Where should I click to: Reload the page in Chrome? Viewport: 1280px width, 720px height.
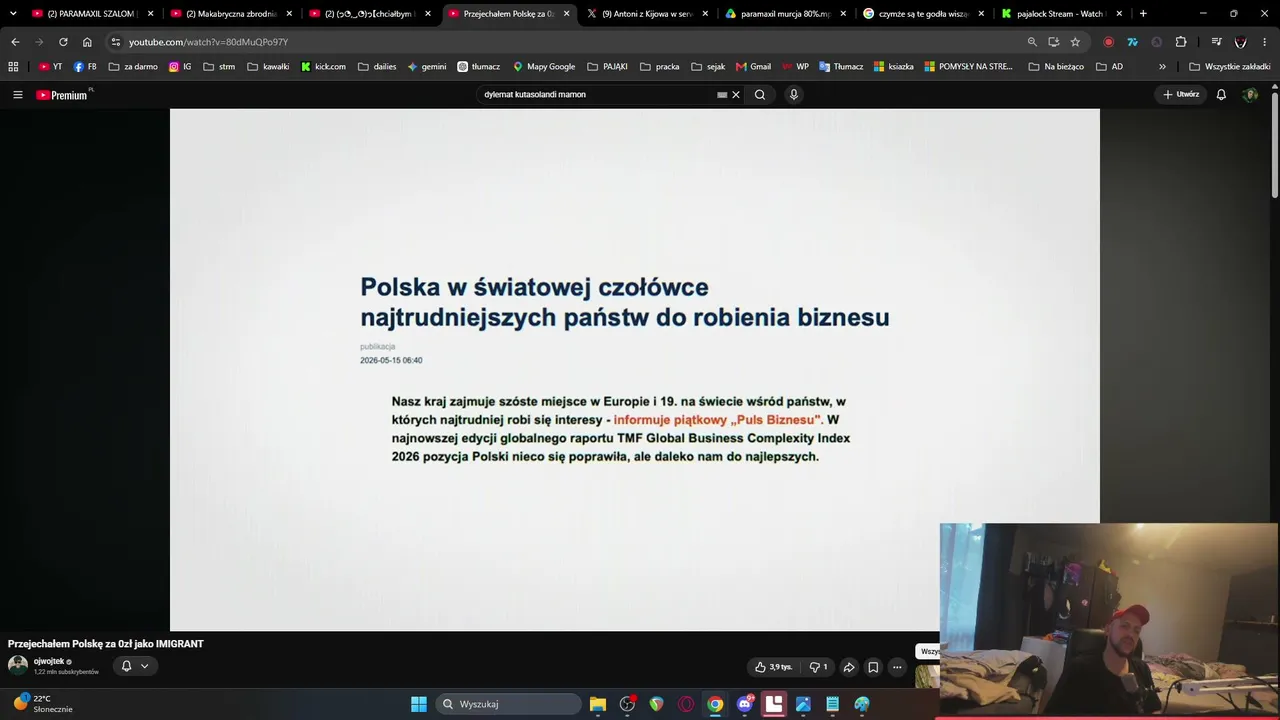pyautogui.click(x=63, y=42)
